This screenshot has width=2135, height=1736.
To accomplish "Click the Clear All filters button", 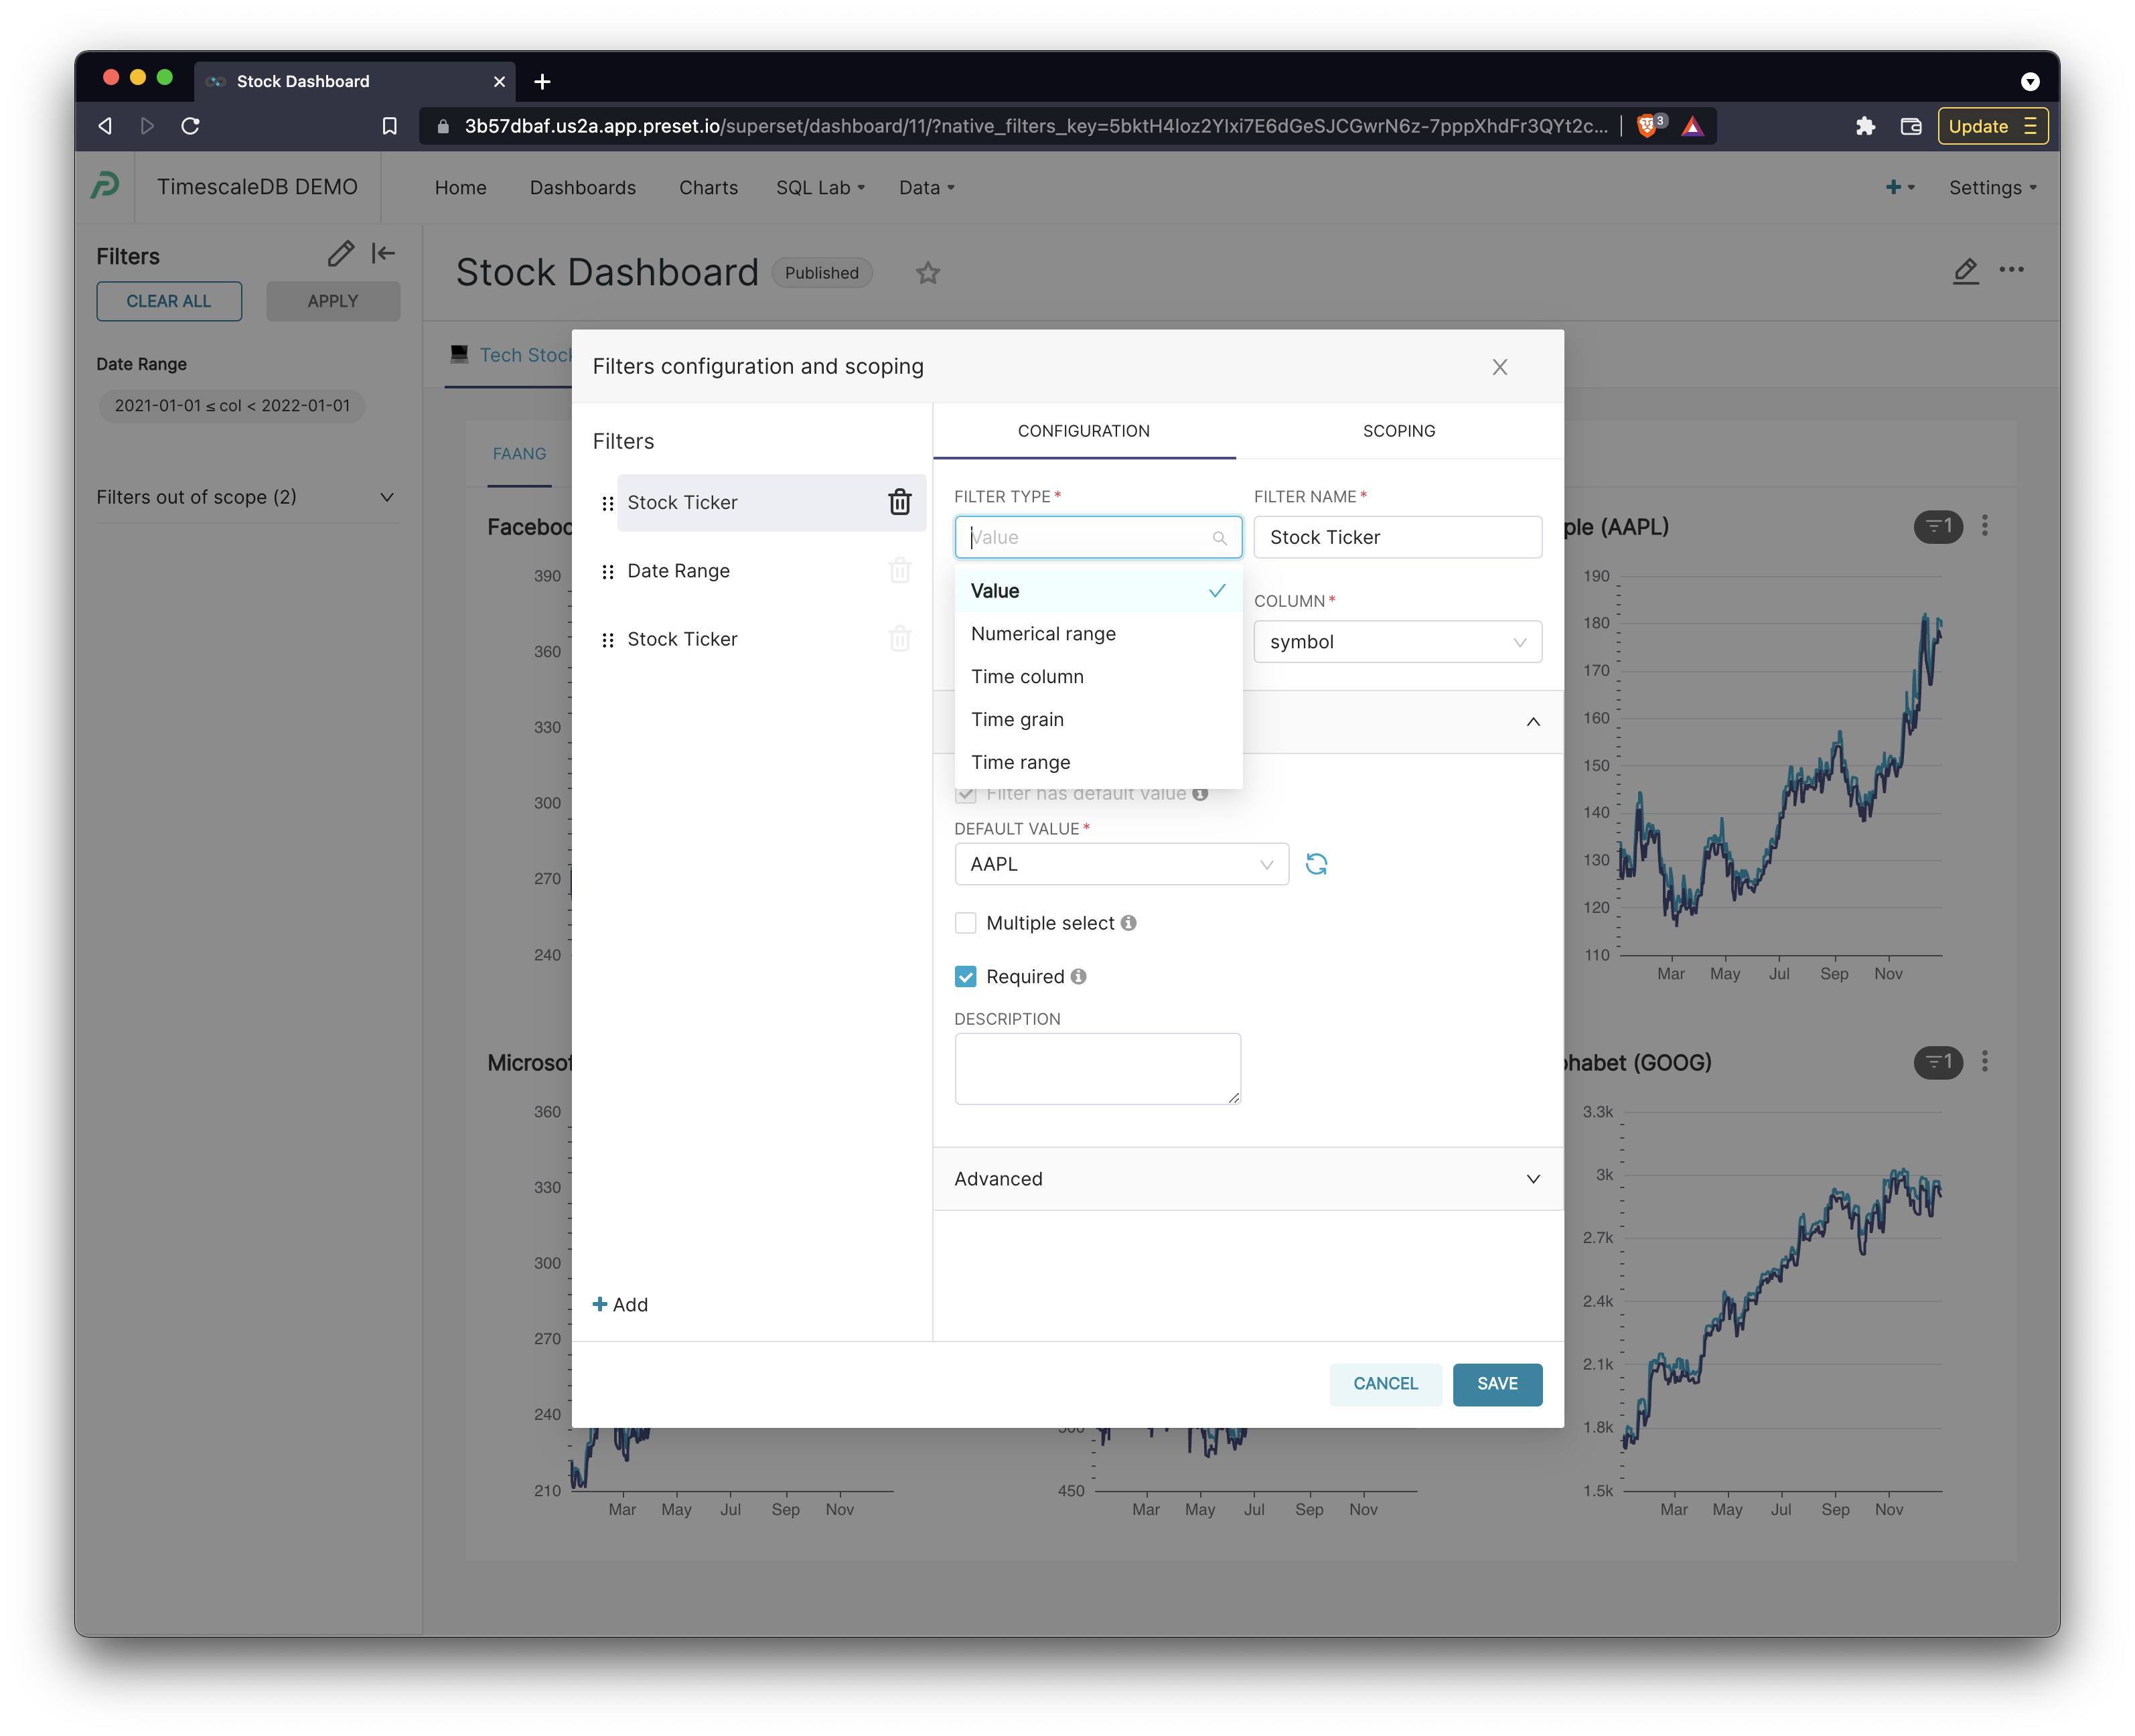I will tap(169, 301).
